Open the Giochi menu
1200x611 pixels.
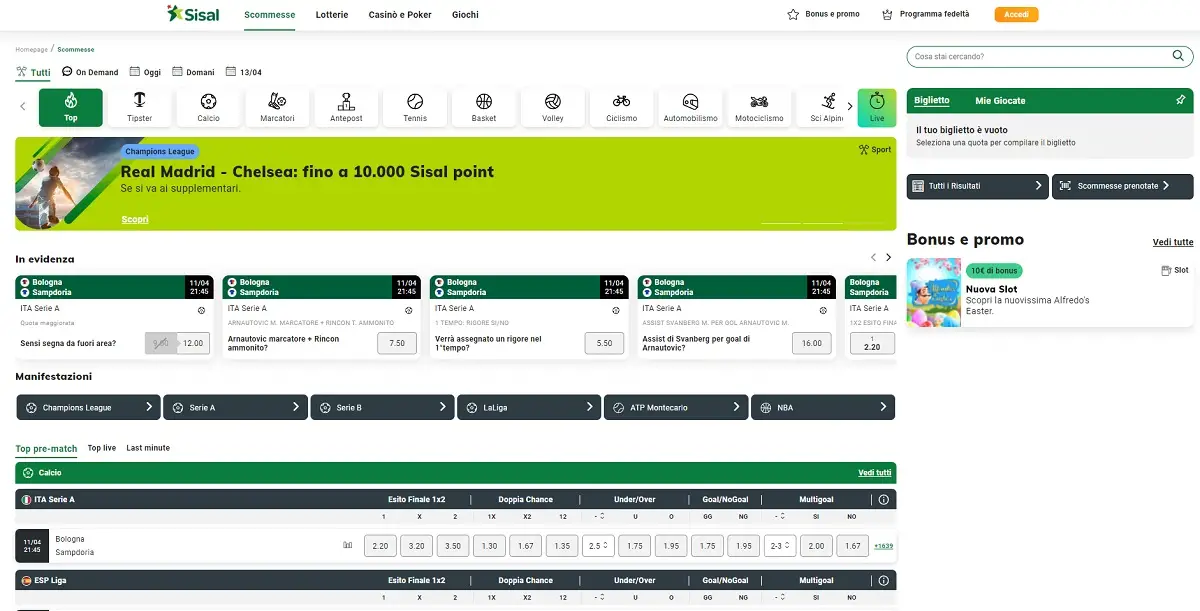465,15
